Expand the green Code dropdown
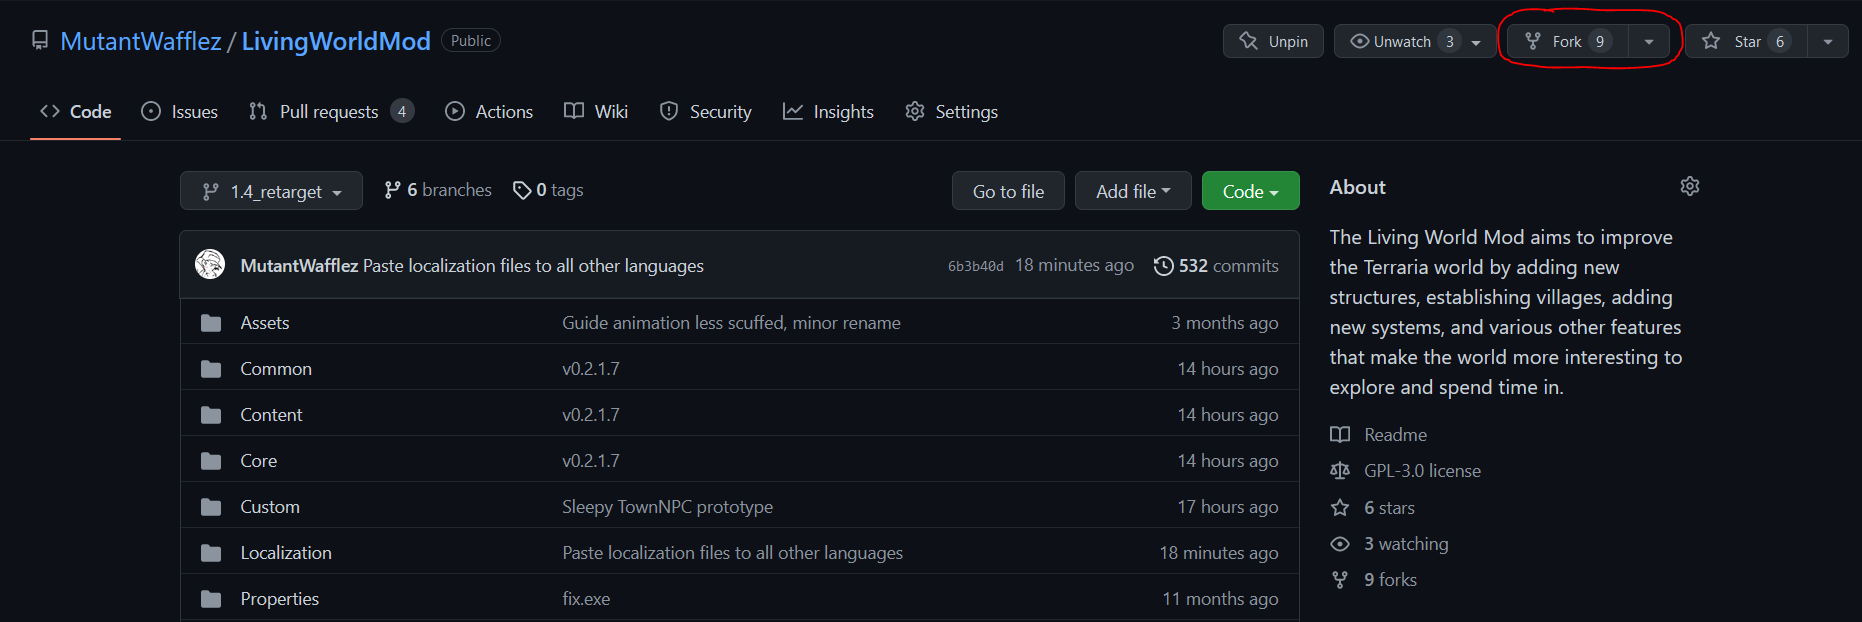 coord(1250,191)
